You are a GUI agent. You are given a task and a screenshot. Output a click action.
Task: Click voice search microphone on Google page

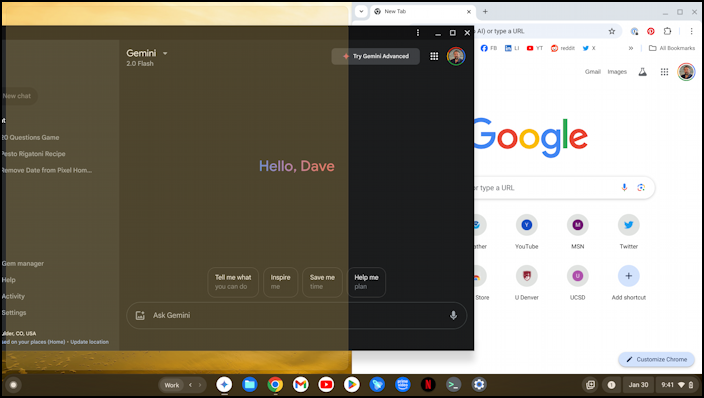tap(624, 188)
